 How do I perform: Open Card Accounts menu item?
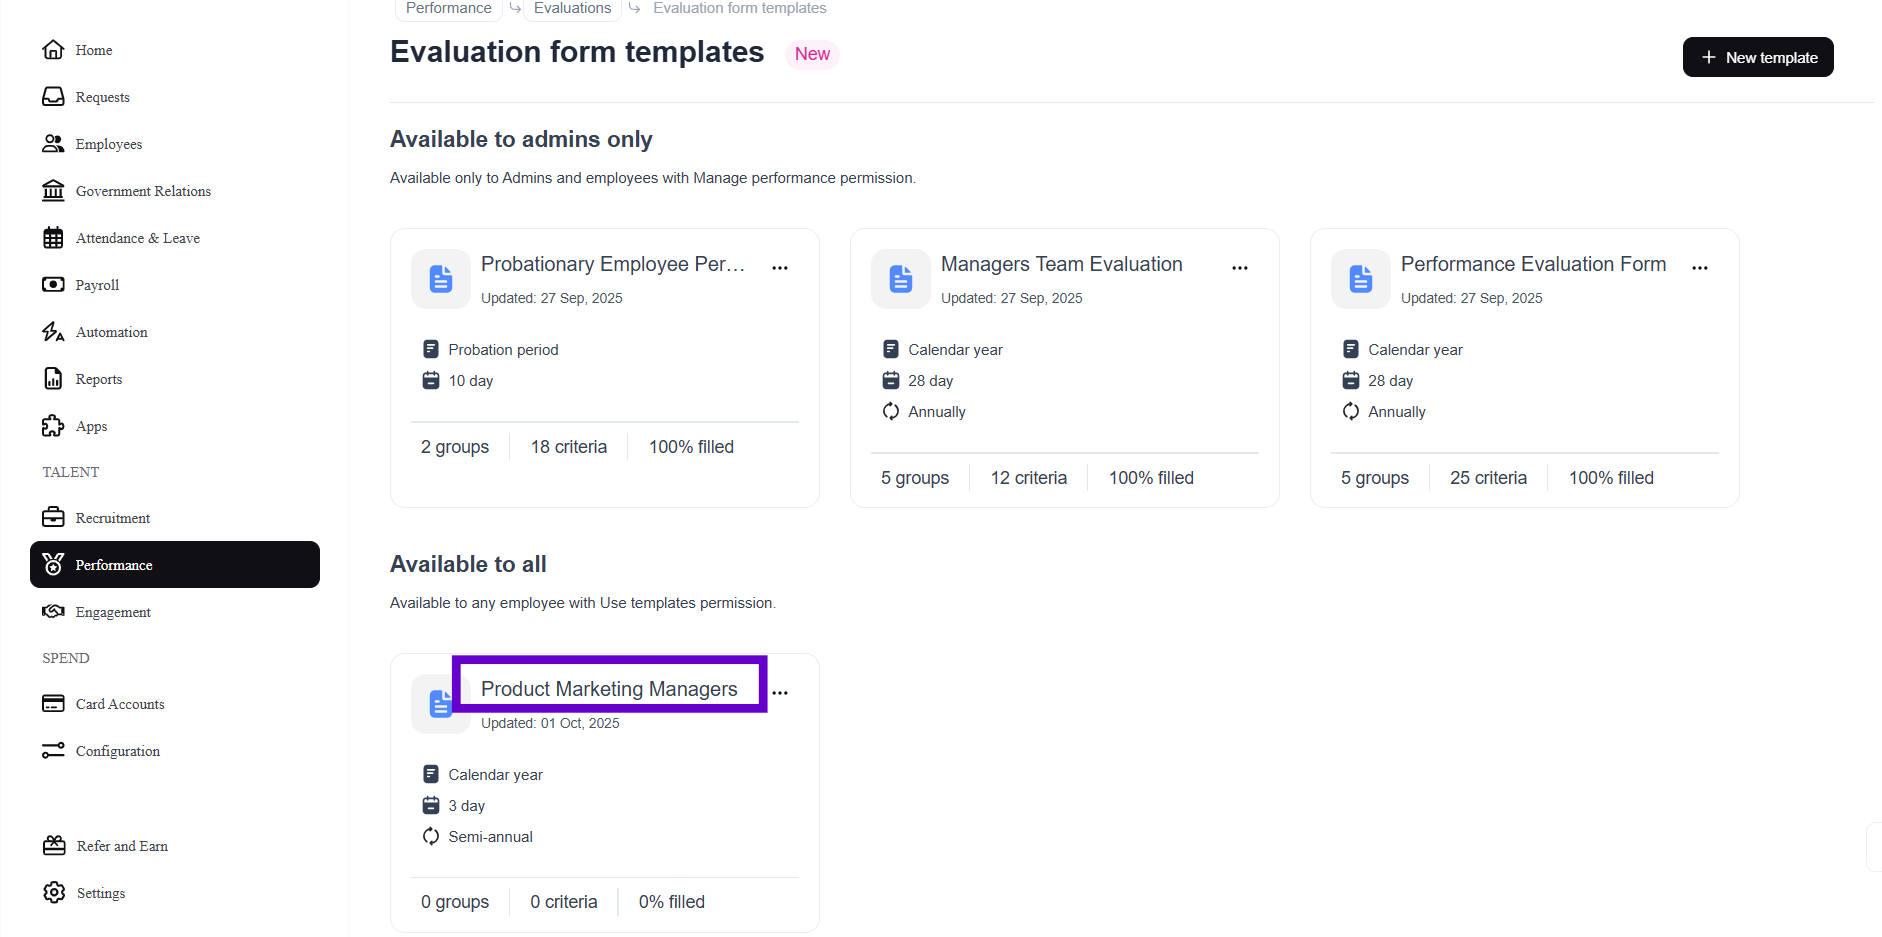point(120,704)
